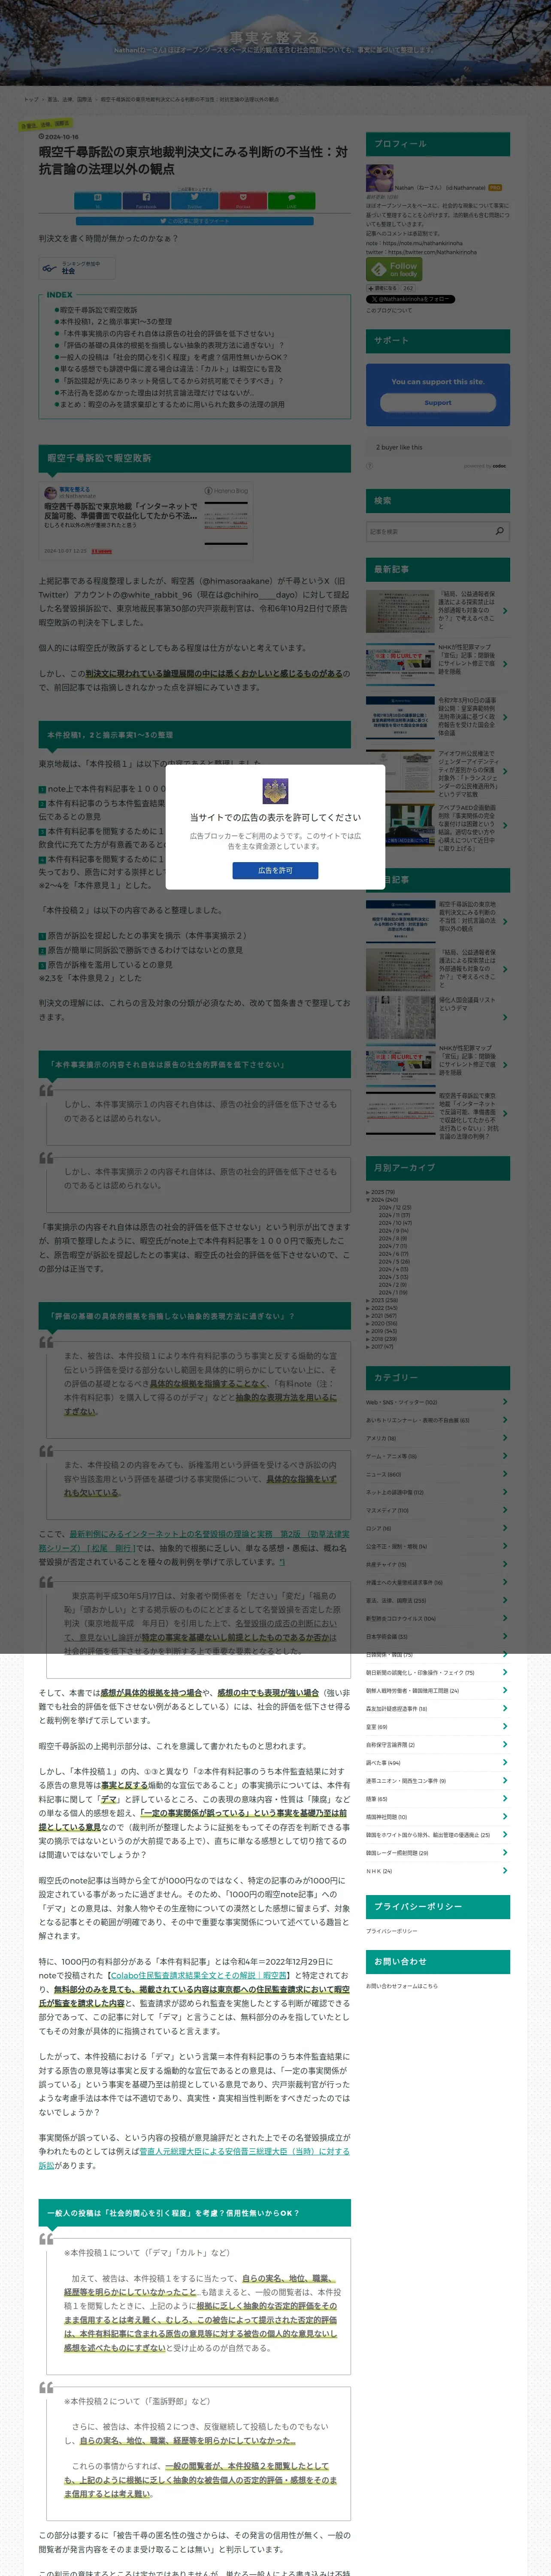
Task: Save article to Pocket
Action: 243,201
